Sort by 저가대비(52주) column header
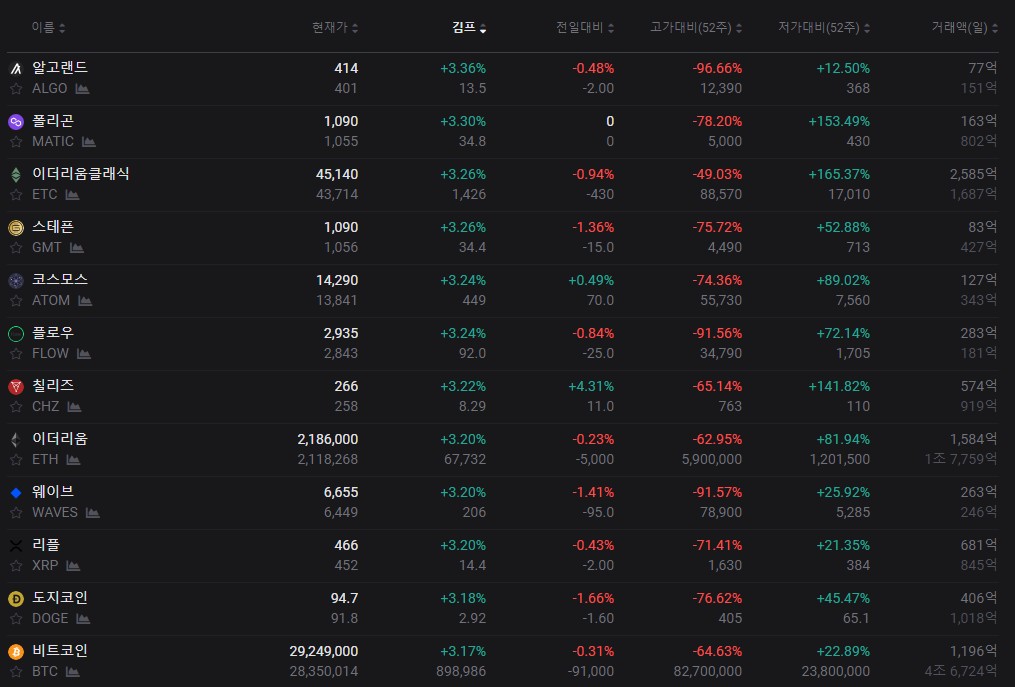 tap(824, 27)
